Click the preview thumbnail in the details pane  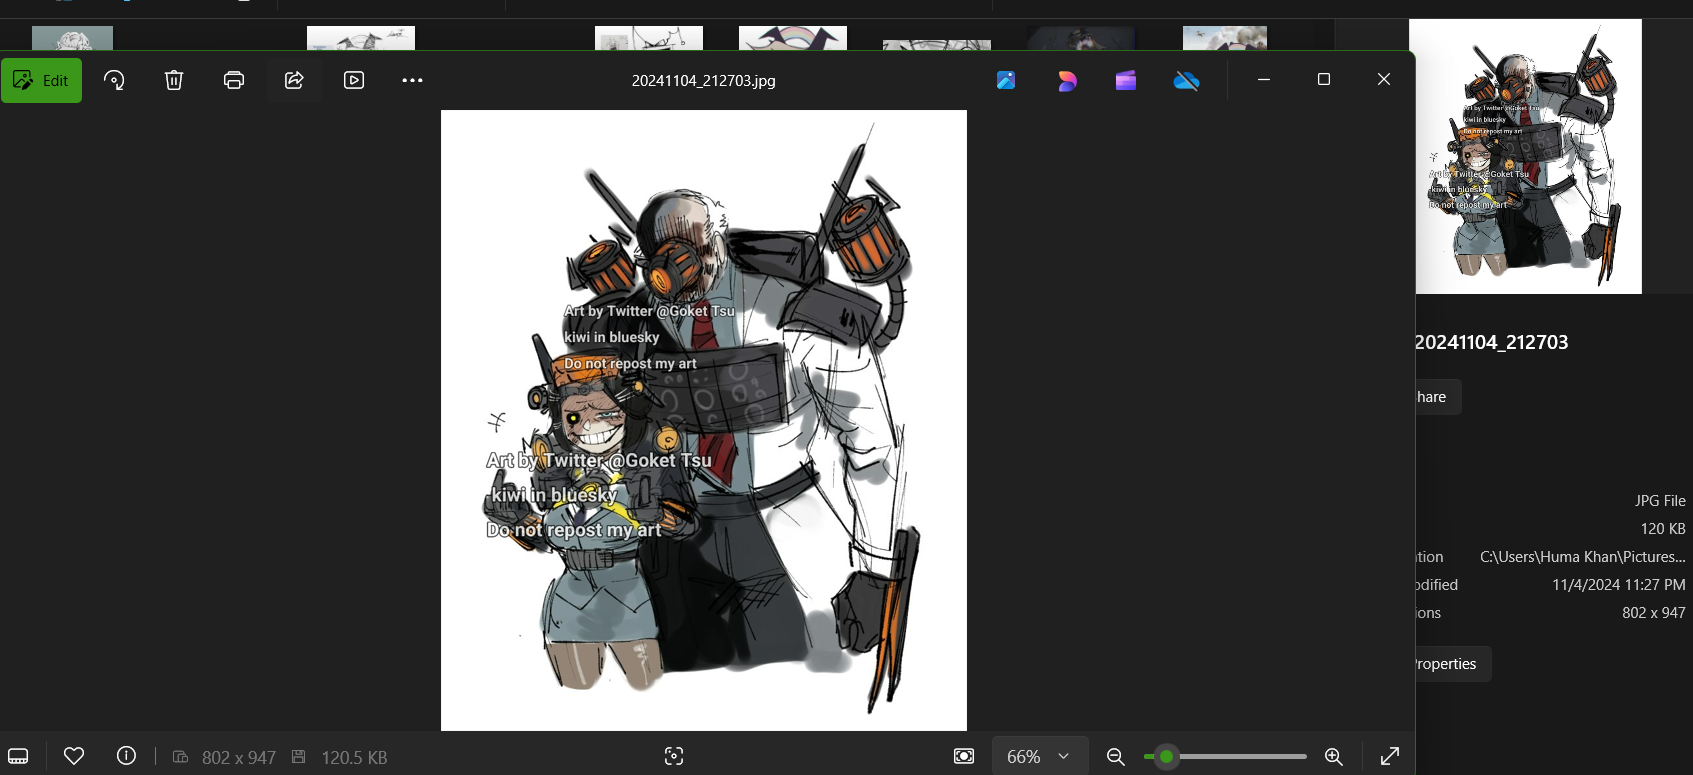tap(1525, 156)
